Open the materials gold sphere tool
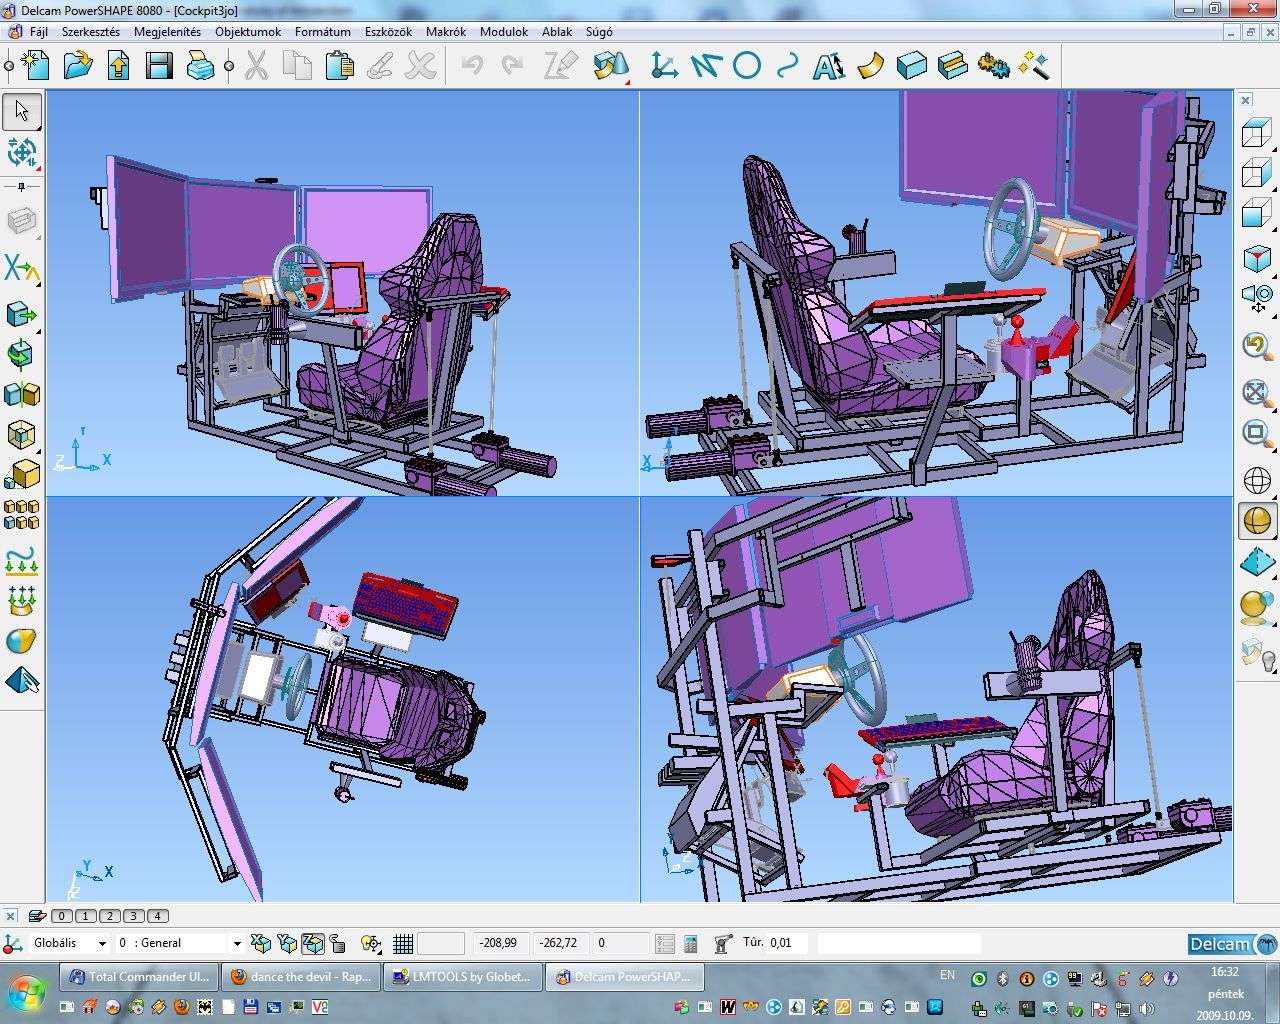The width and height of the screenshot is (1280, 1024). (1257, 606)
